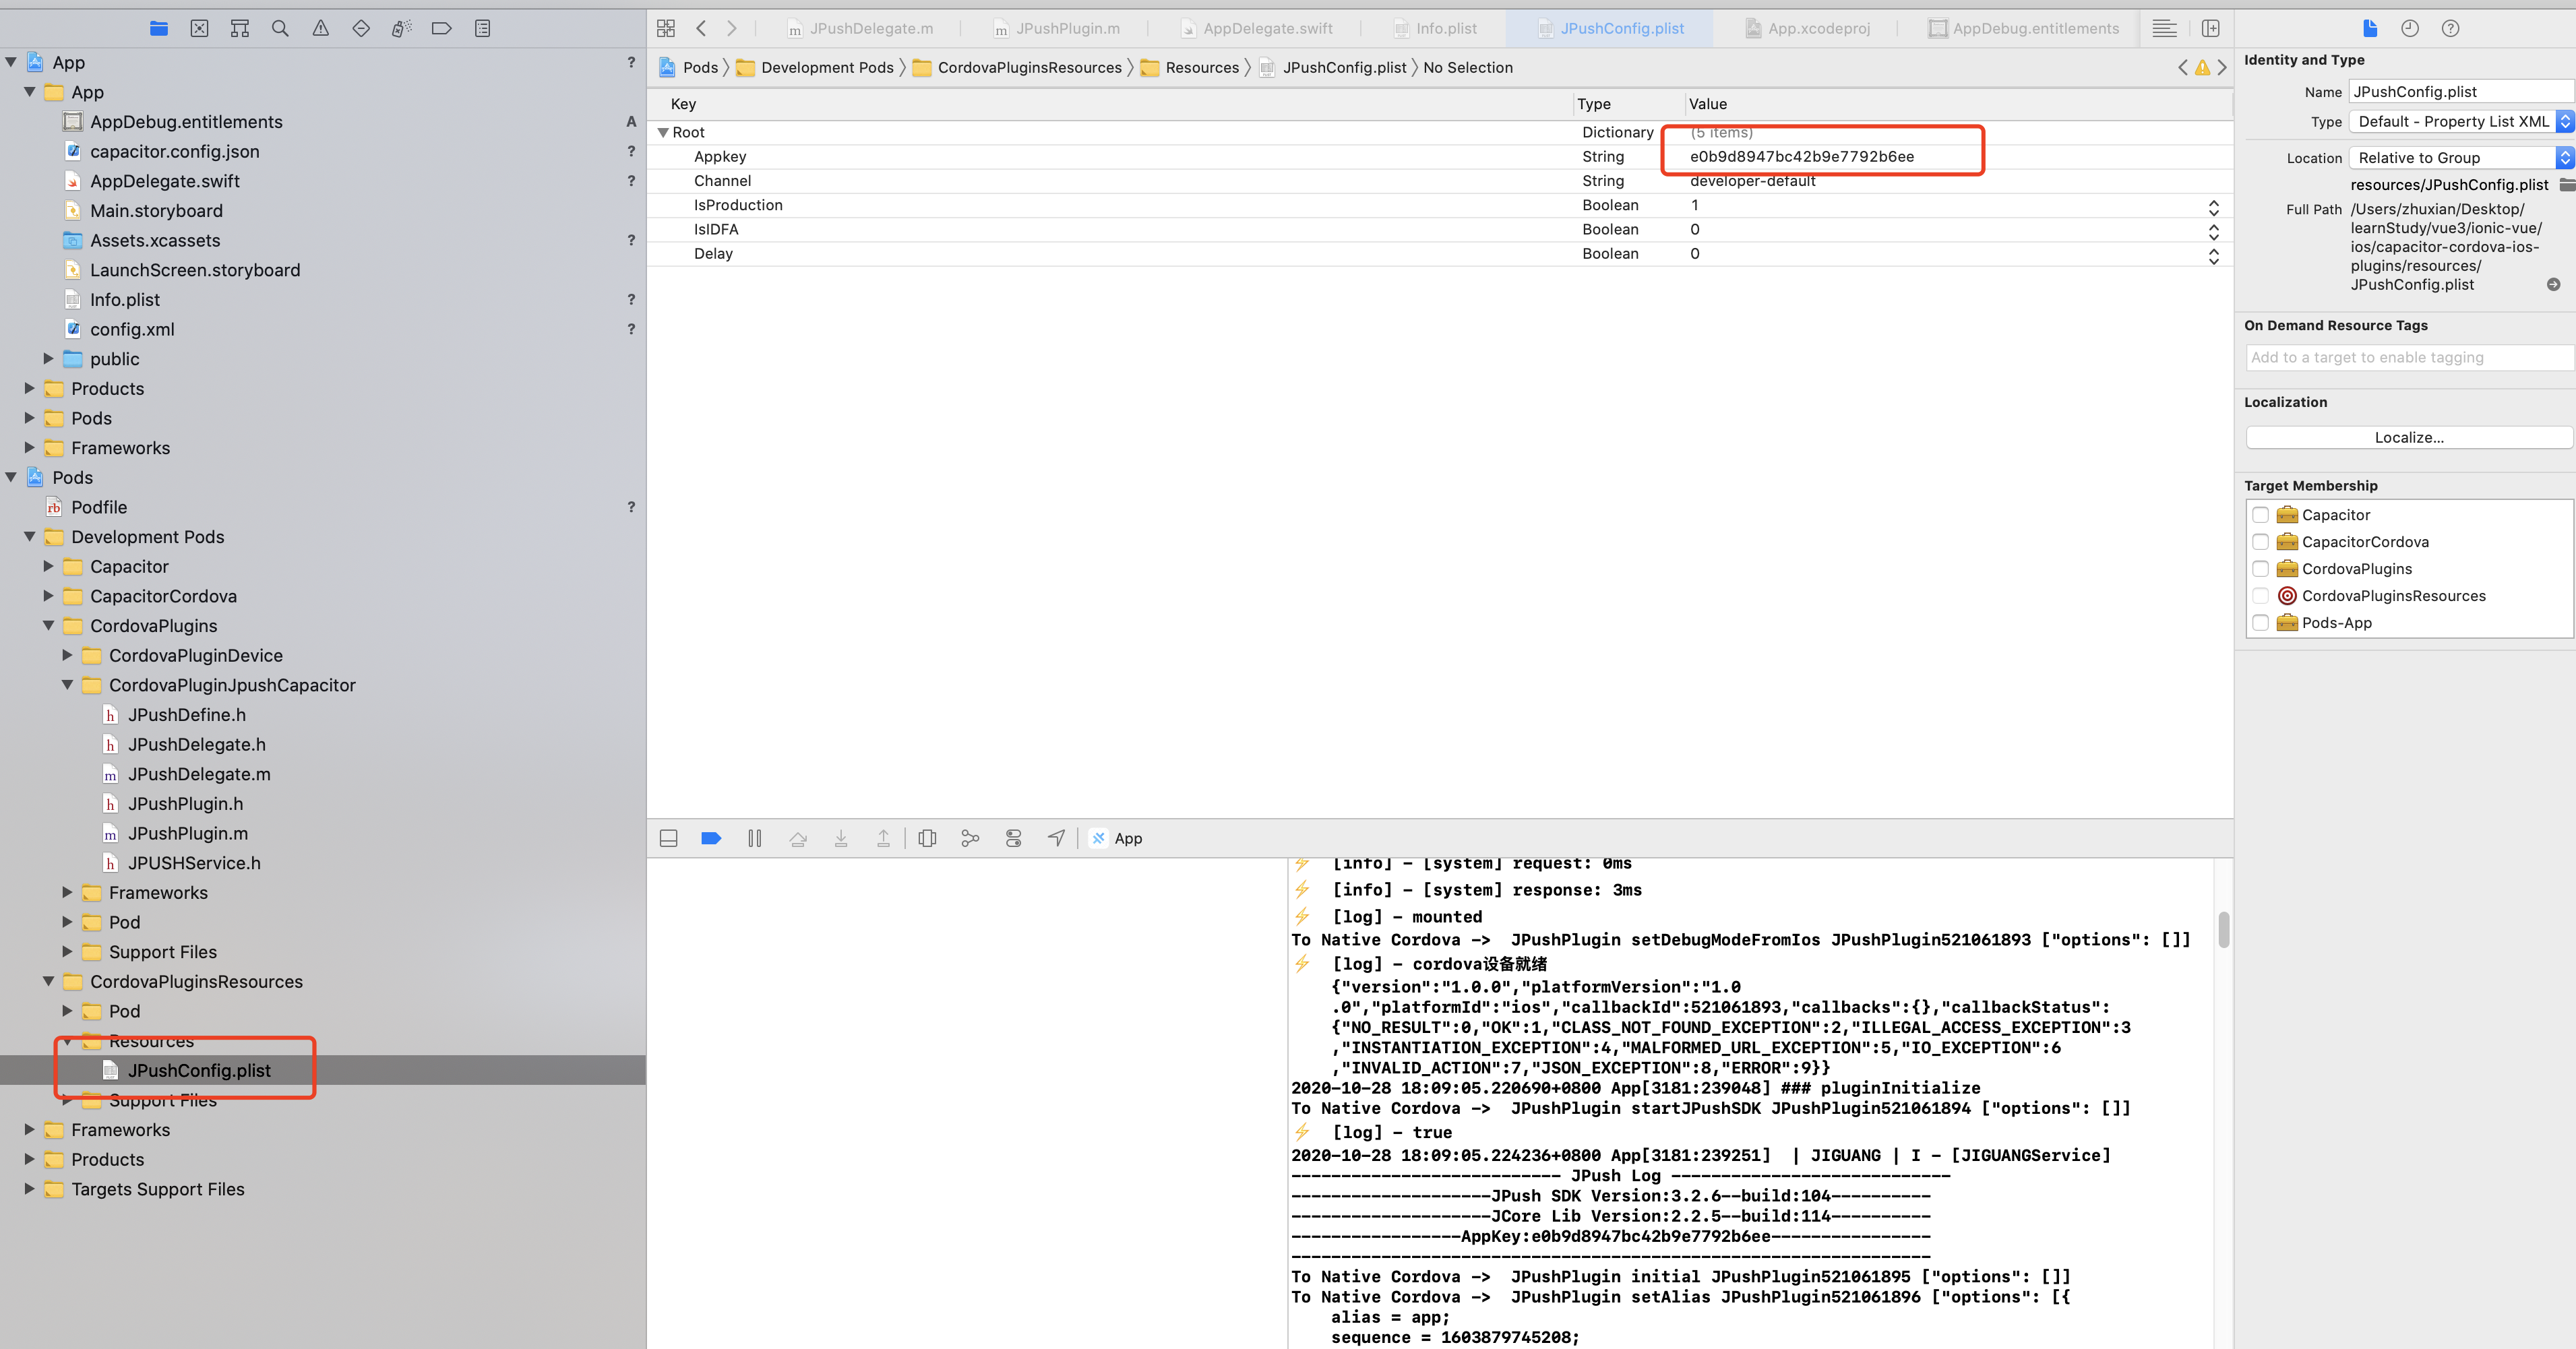The width and height of the screenshot is (2576, 1349).
Task: Switch to Info.plist tab
Action: 1435,28
